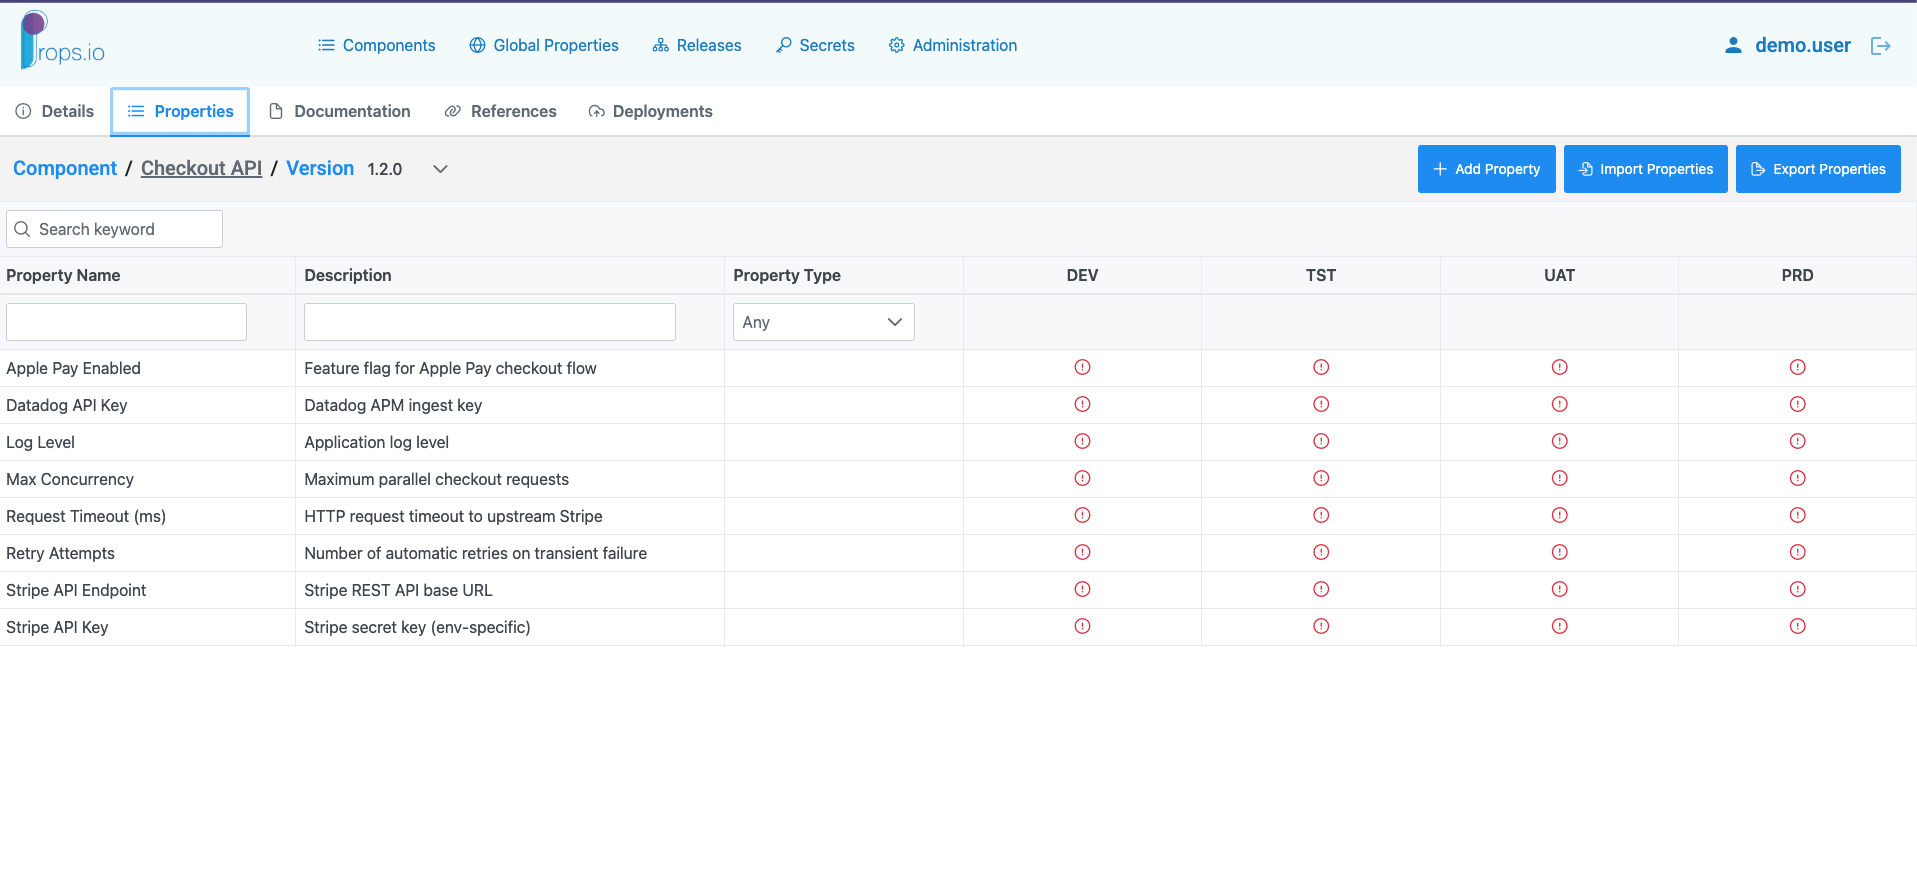The image size is (1917, 896).
Task: Expand the version 1.2.0 dropdown chevron
Action: point(440,169)
